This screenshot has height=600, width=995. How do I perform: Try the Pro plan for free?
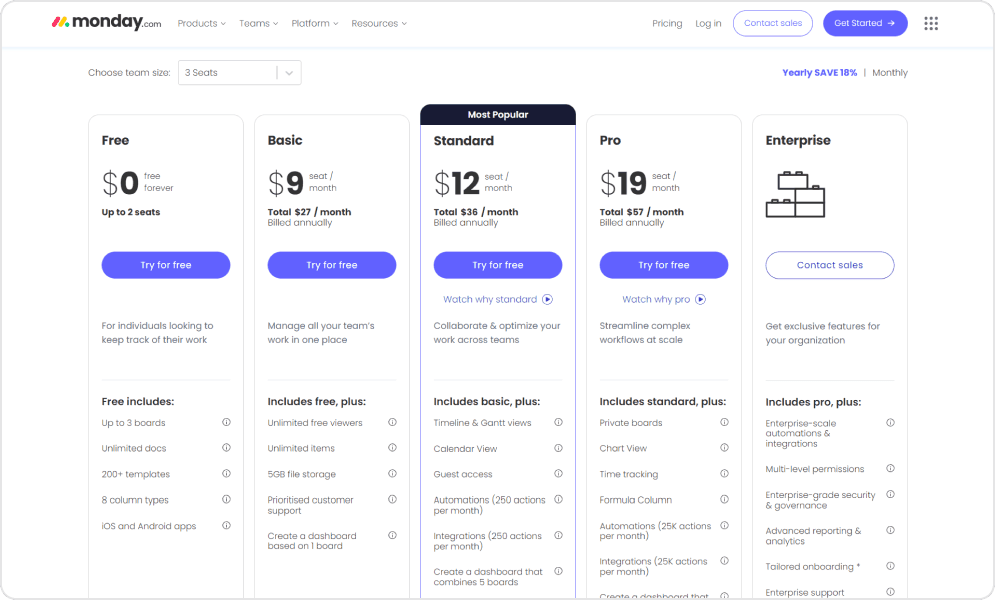point(664,265)
